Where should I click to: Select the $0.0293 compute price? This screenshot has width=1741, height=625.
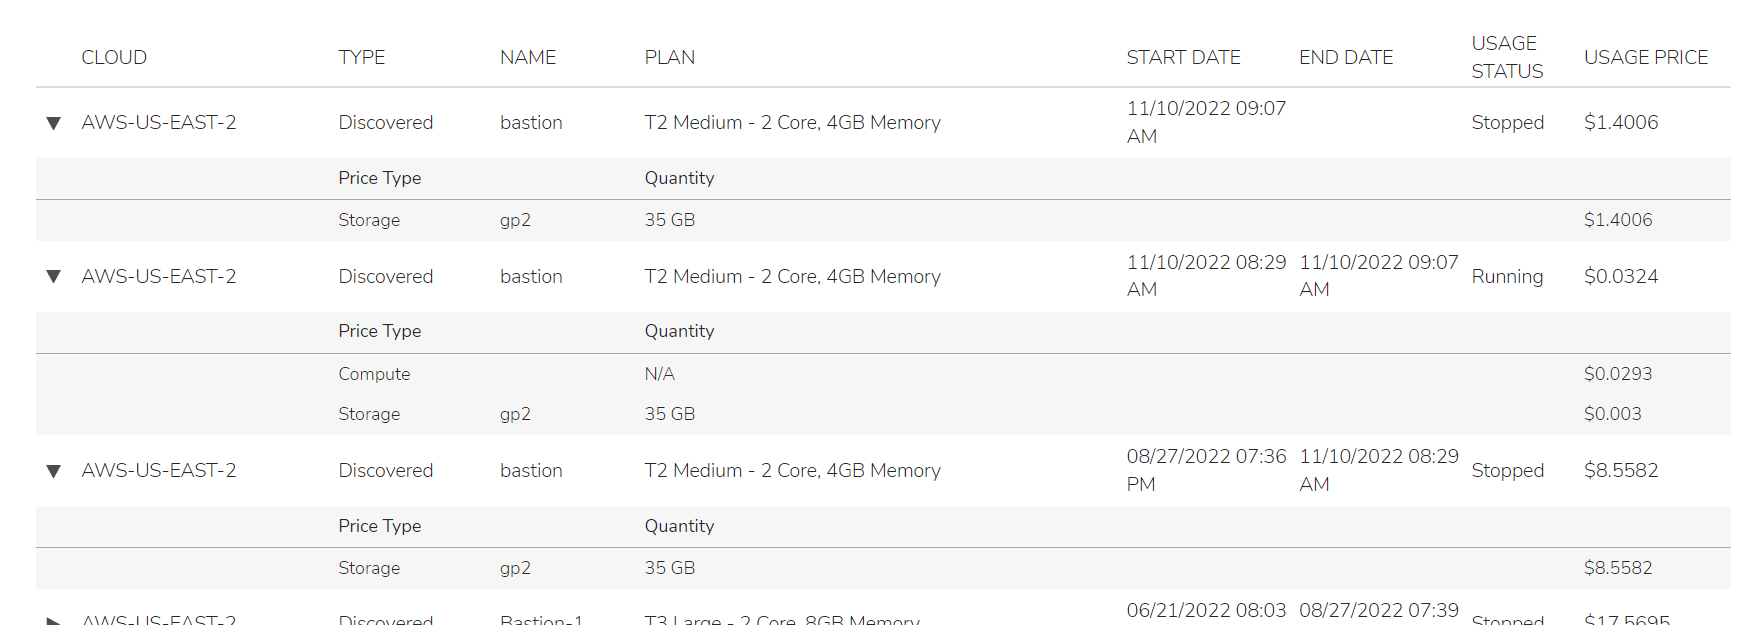point(1617,374)
